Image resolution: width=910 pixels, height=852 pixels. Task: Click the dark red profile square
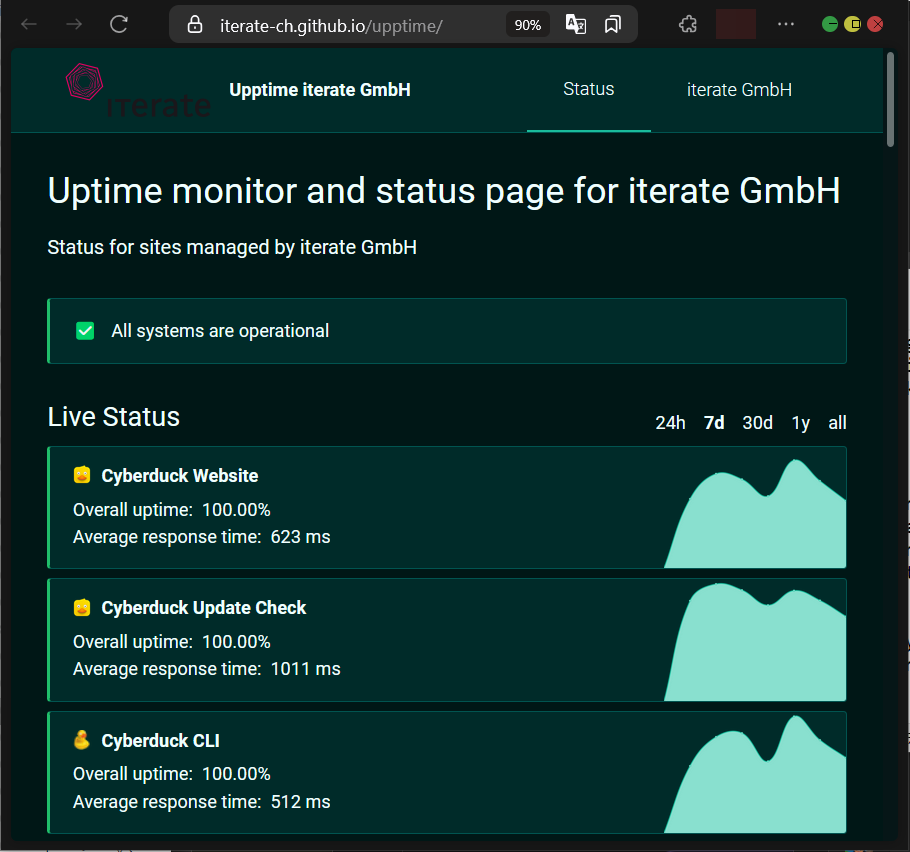coord(736,24)
